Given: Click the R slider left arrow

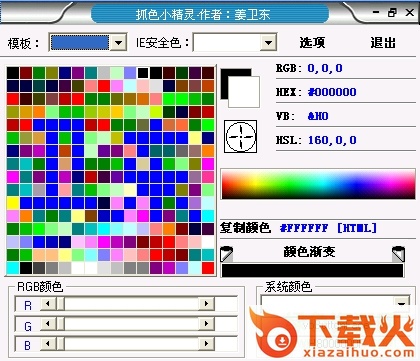Looking at the screenshot, I should [x=48, y=304].
